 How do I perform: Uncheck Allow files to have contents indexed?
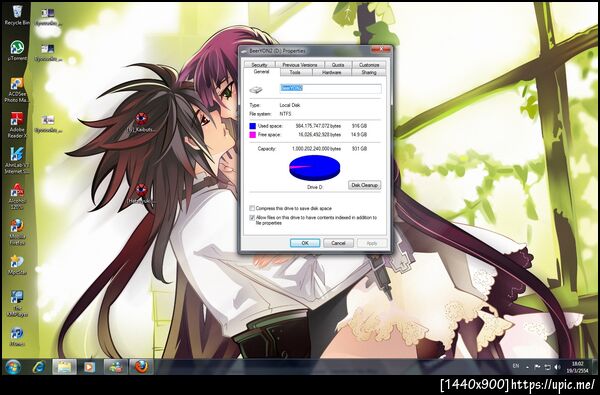(x=252, y=218)
